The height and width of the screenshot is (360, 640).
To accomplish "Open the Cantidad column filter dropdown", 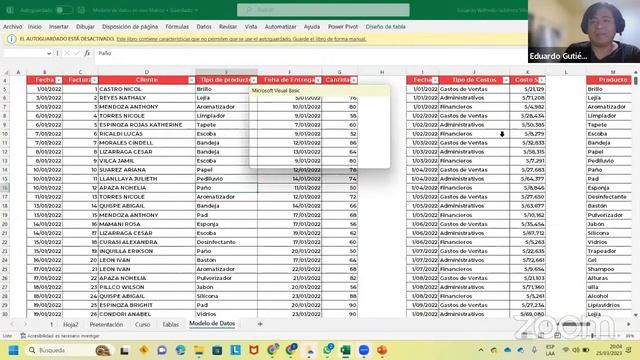I will tap(353, 80).
